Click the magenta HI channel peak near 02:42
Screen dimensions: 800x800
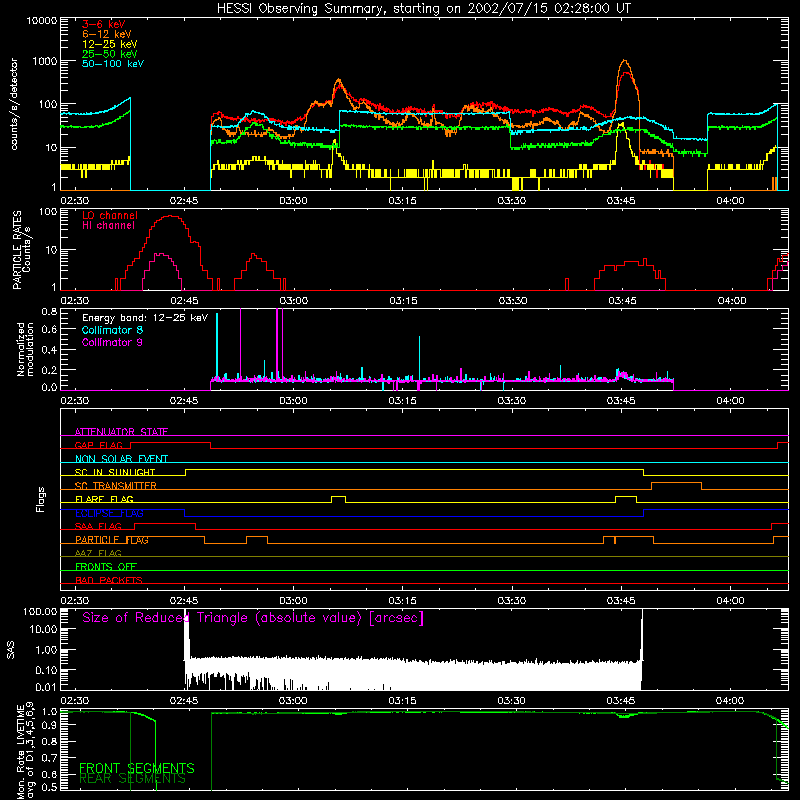click(x=161, y=255)
